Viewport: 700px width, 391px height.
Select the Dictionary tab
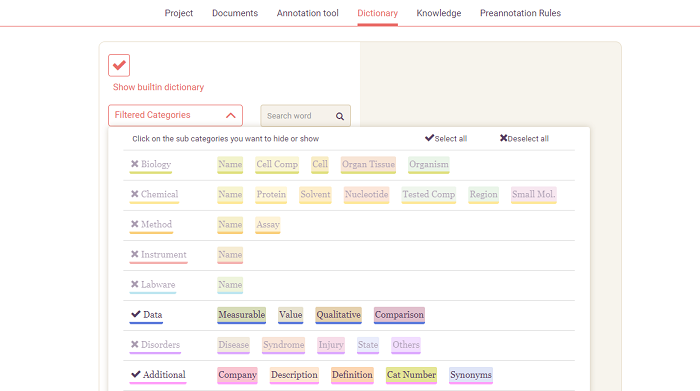(377, 13)
